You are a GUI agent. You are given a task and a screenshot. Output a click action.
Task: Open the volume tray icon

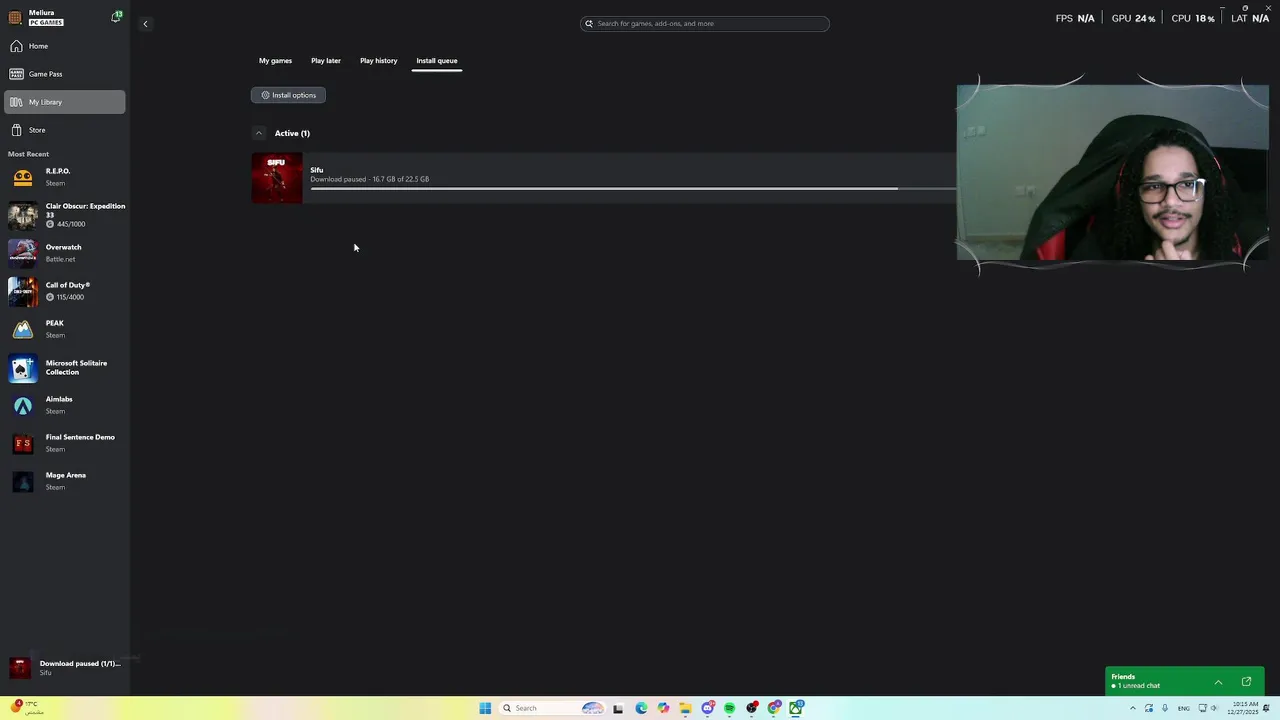(1214, 708)
